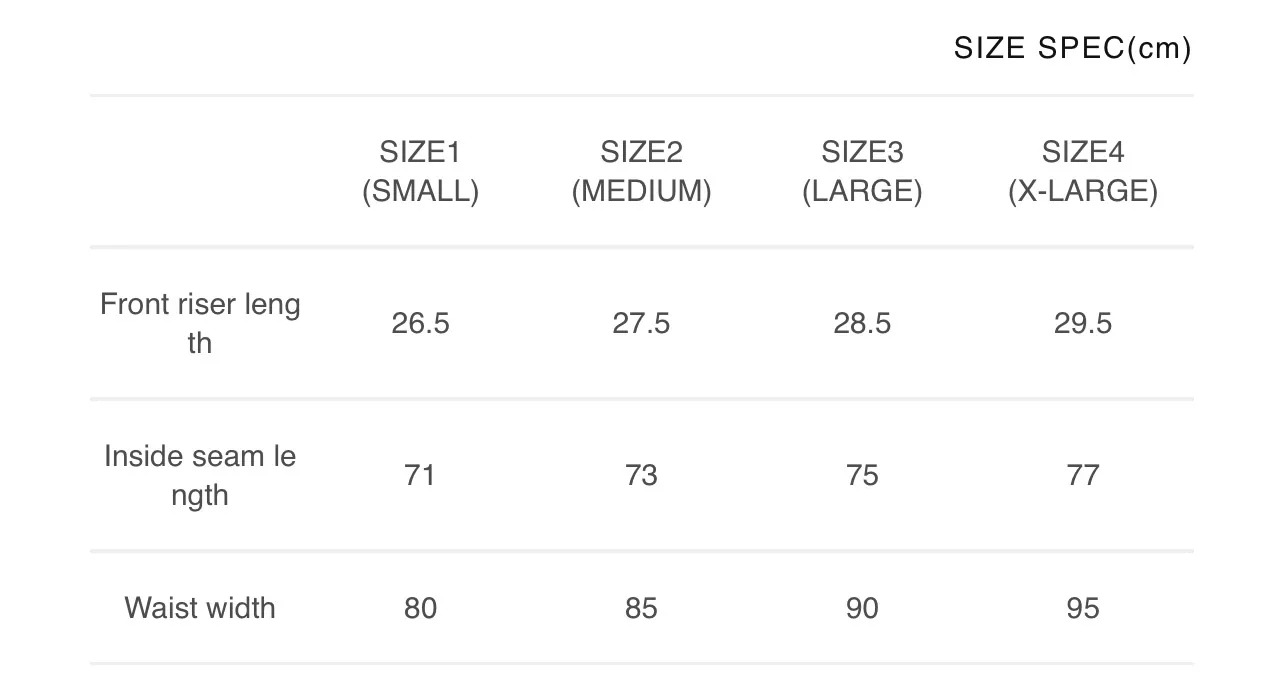
Task: Click the 26.5 front riser value
Action: pyautogui.click(x=420, y=324)
